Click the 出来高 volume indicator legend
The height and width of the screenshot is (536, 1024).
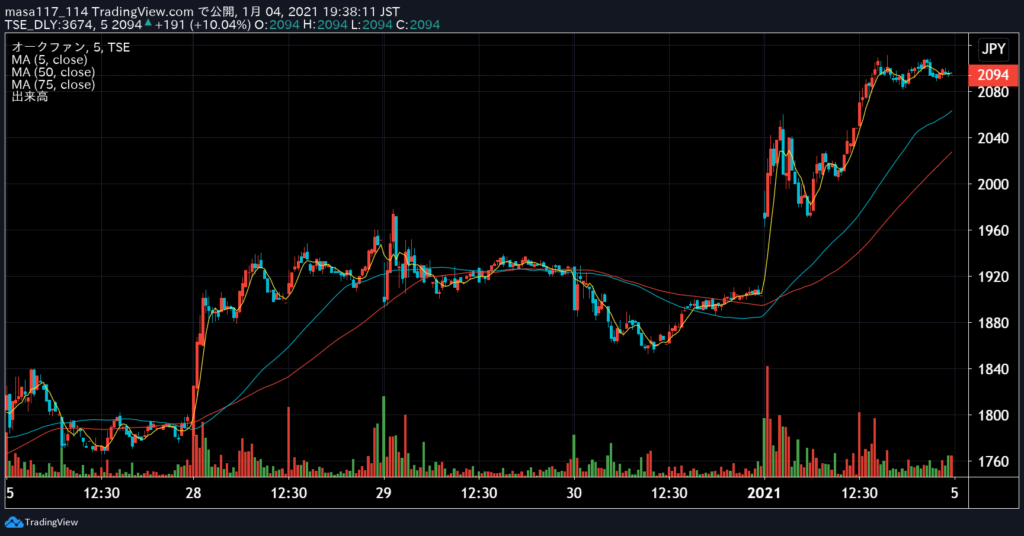point(29,97)
